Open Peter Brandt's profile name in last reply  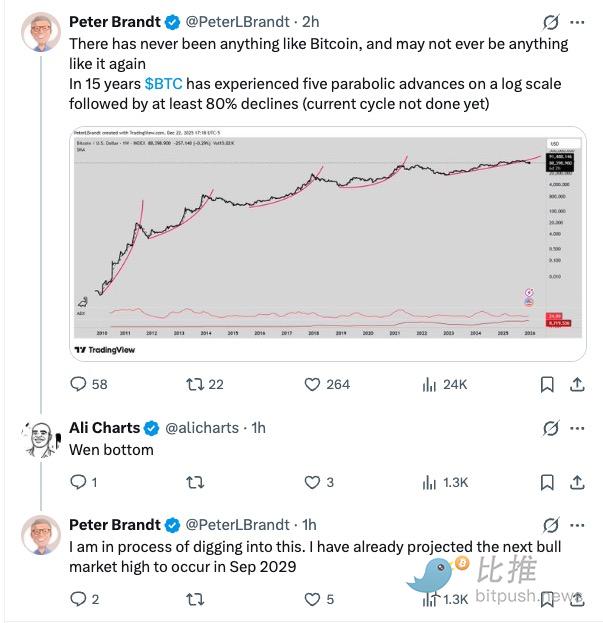(x=114, y=525)
